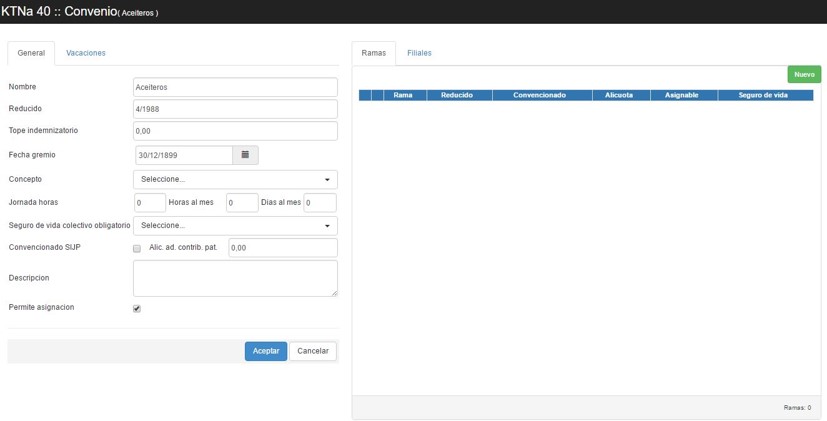Screen dimensions: 827x421
Task: Select the Jornada horas input
Action: 150,203
